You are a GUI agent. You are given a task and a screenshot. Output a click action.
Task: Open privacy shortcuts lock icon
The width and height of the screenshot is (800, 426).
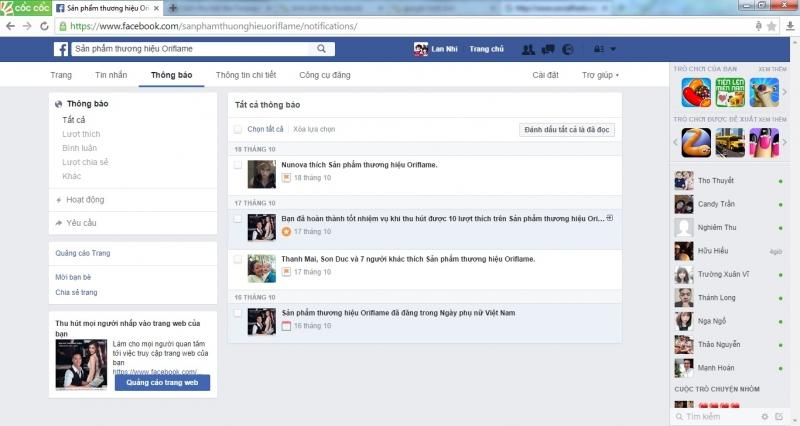pyautogui.click(x=598, y=49)
